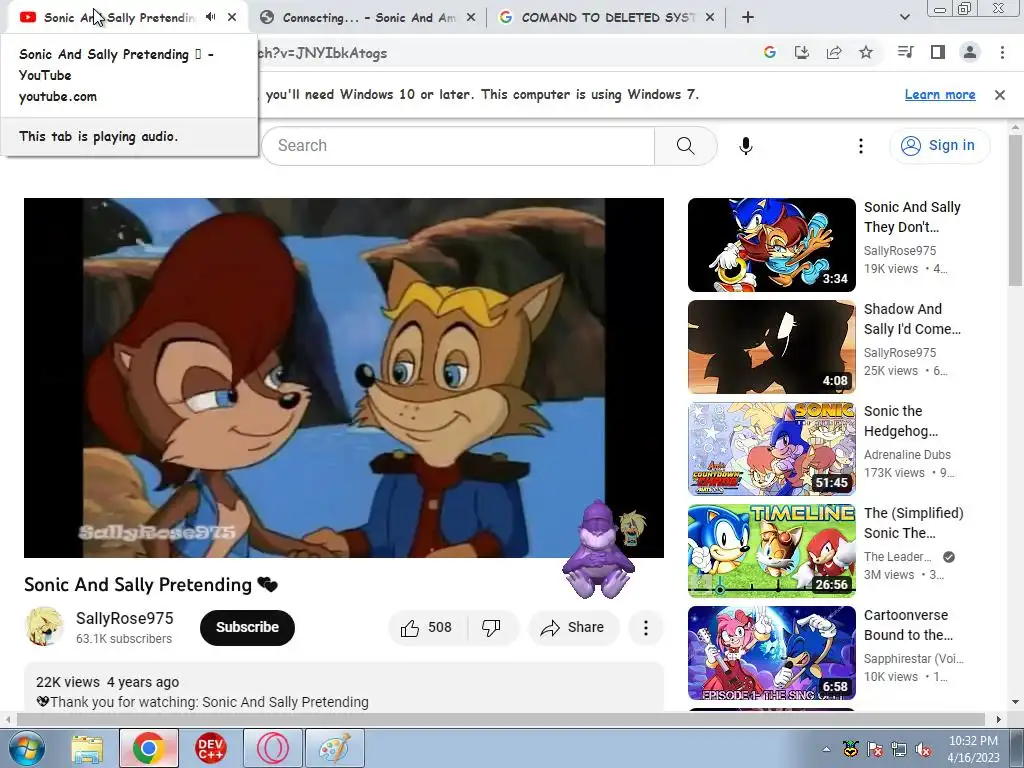Click the share page icon in the address bar
This screenshot has width=1024, height=768.
[834, 52]
